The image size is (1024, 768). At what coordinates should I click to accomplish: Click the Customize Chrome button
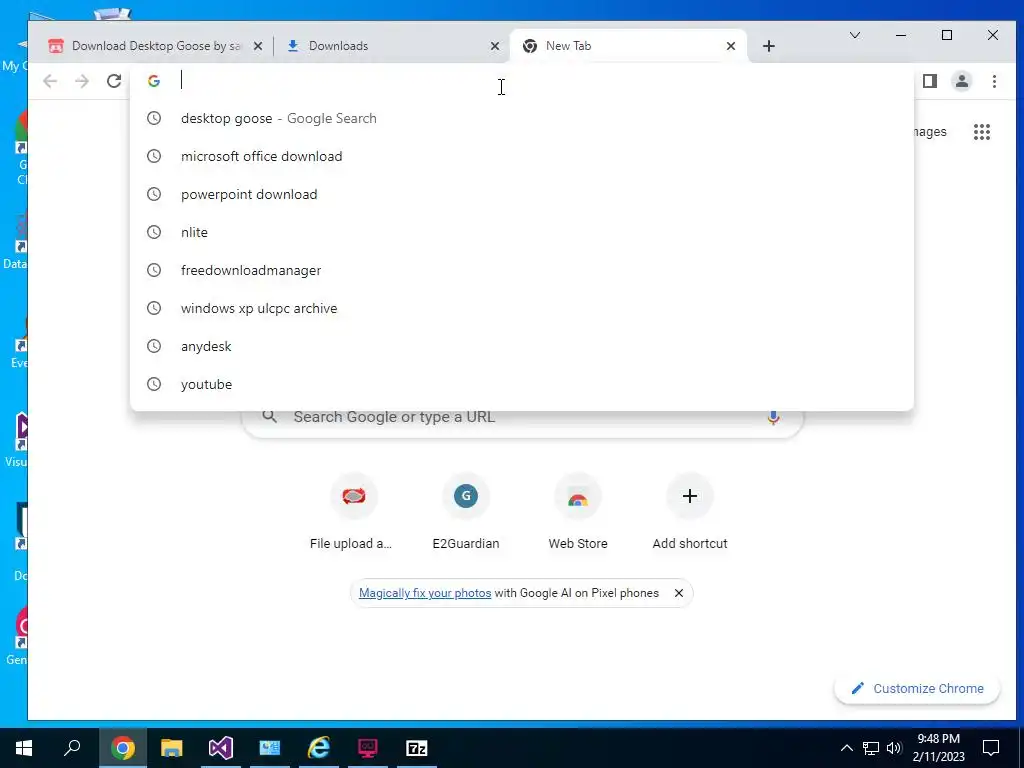click(x=917, y=688)
